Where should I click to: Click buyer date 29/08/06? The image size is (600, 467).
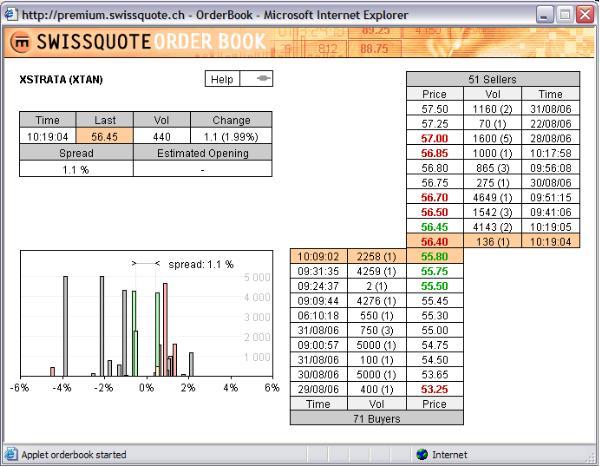(x=318, y=389)
